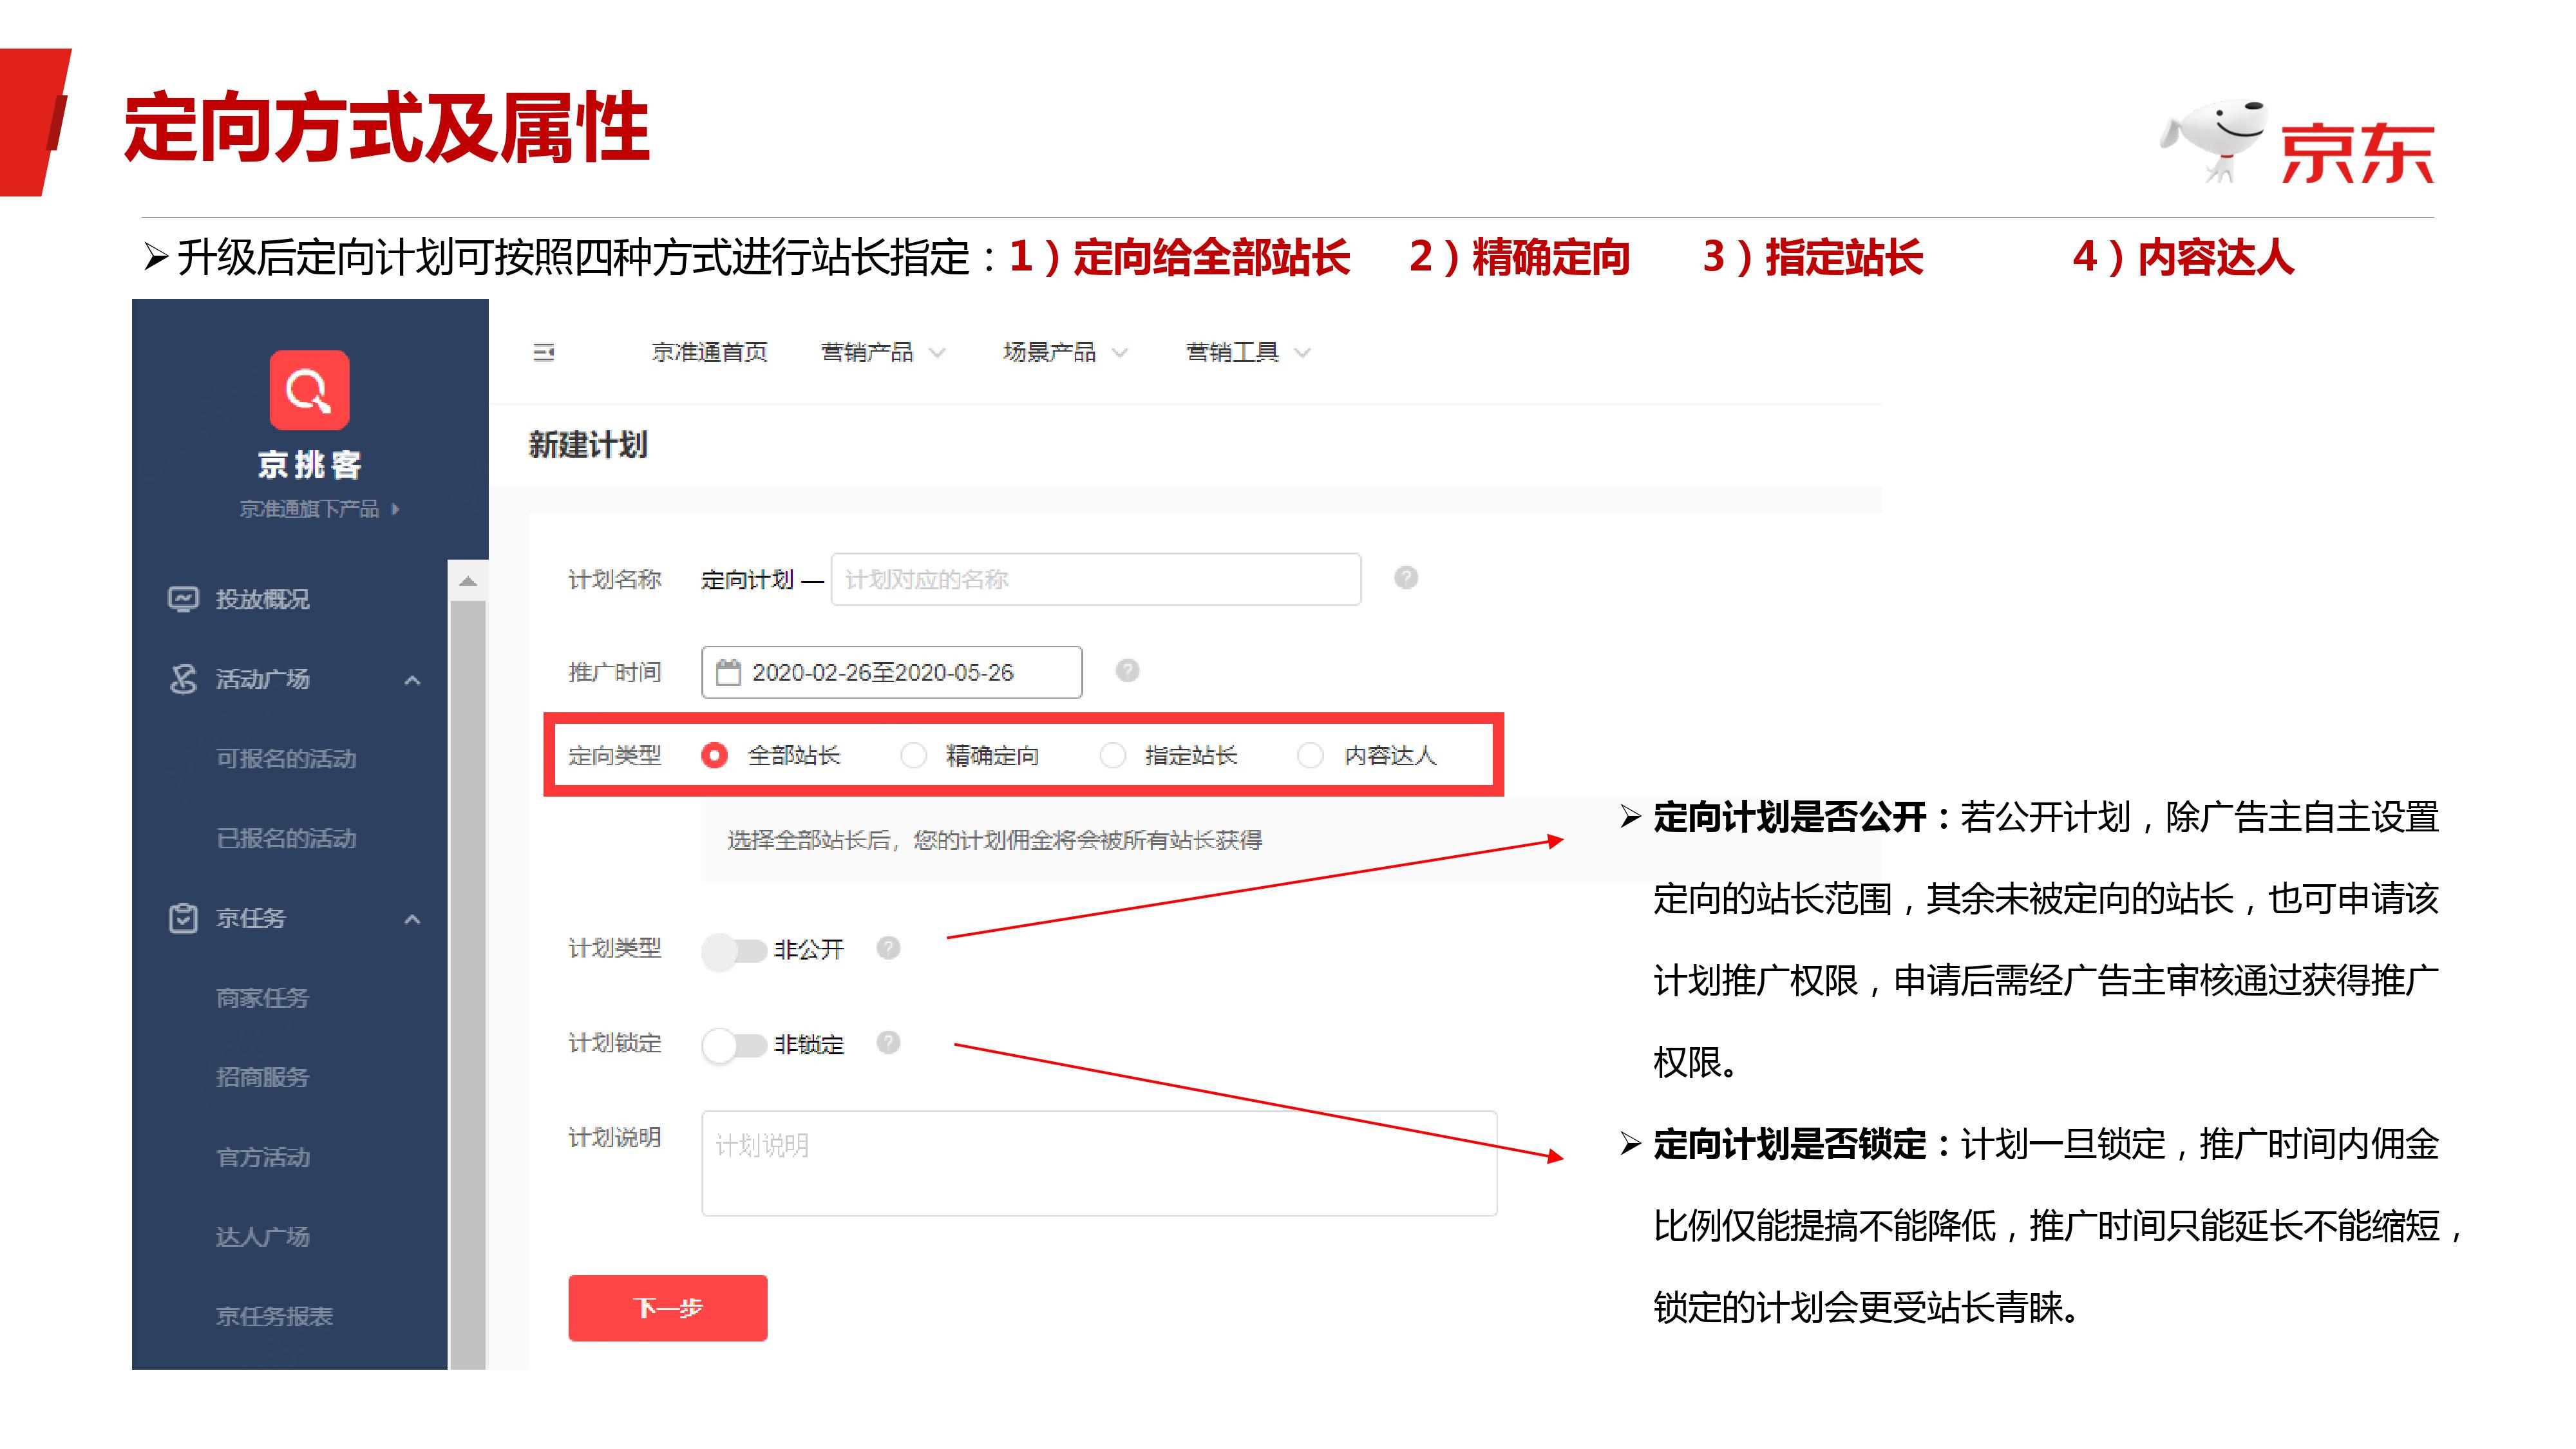This screenshot has width=2576, height=1449.
Task: Click the 计划说明 text area
Action: coord(1099,1163)
